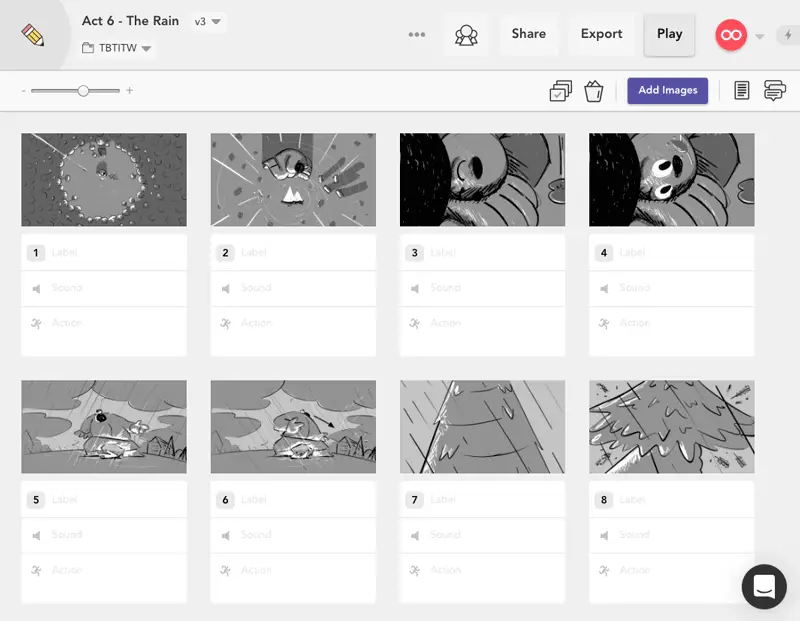Click the pencil logo icon
This screenshot has width=800, height=621.
point(33,35)
